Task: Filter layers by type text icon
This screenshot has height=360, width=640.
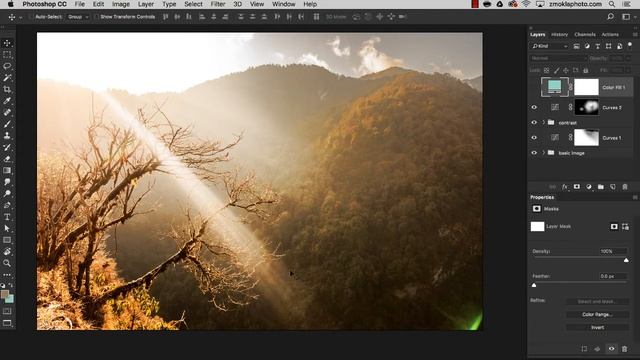Action: pos(598,46)
